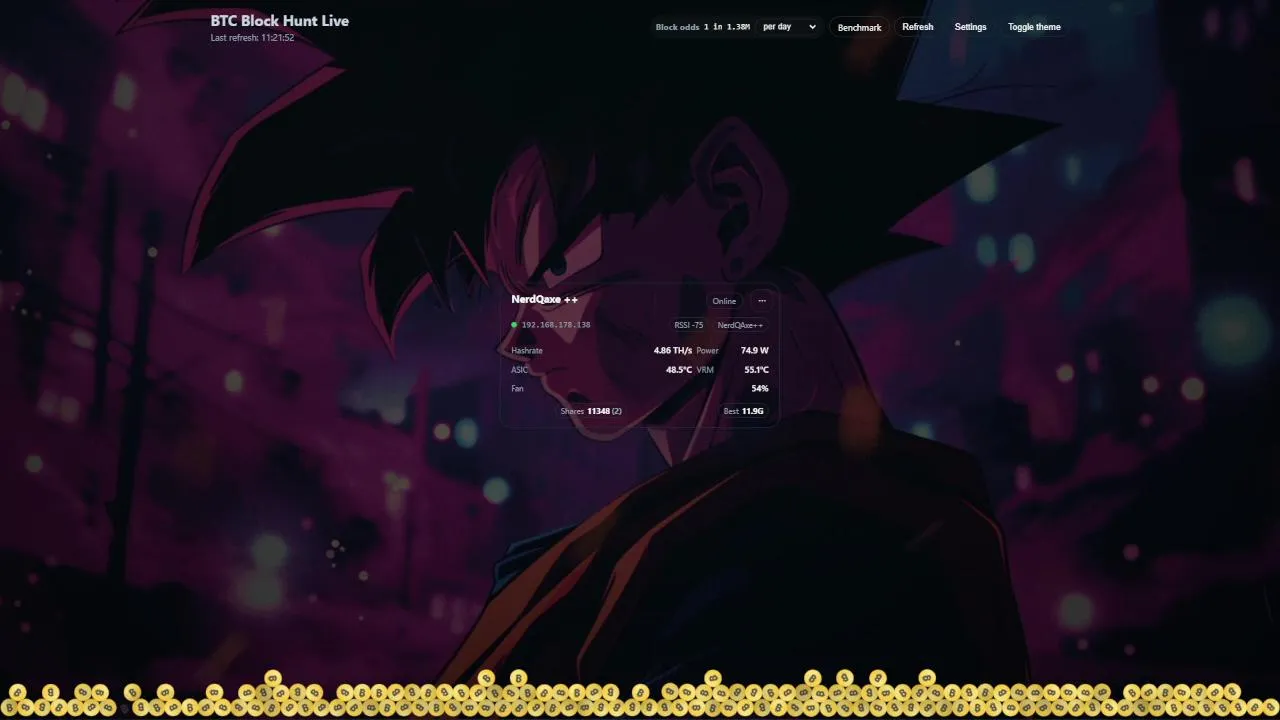Open the 'per day' block odds dropdown
Image resolution: width=1280 pixels, height=720 pixels.
coord(789,27)
